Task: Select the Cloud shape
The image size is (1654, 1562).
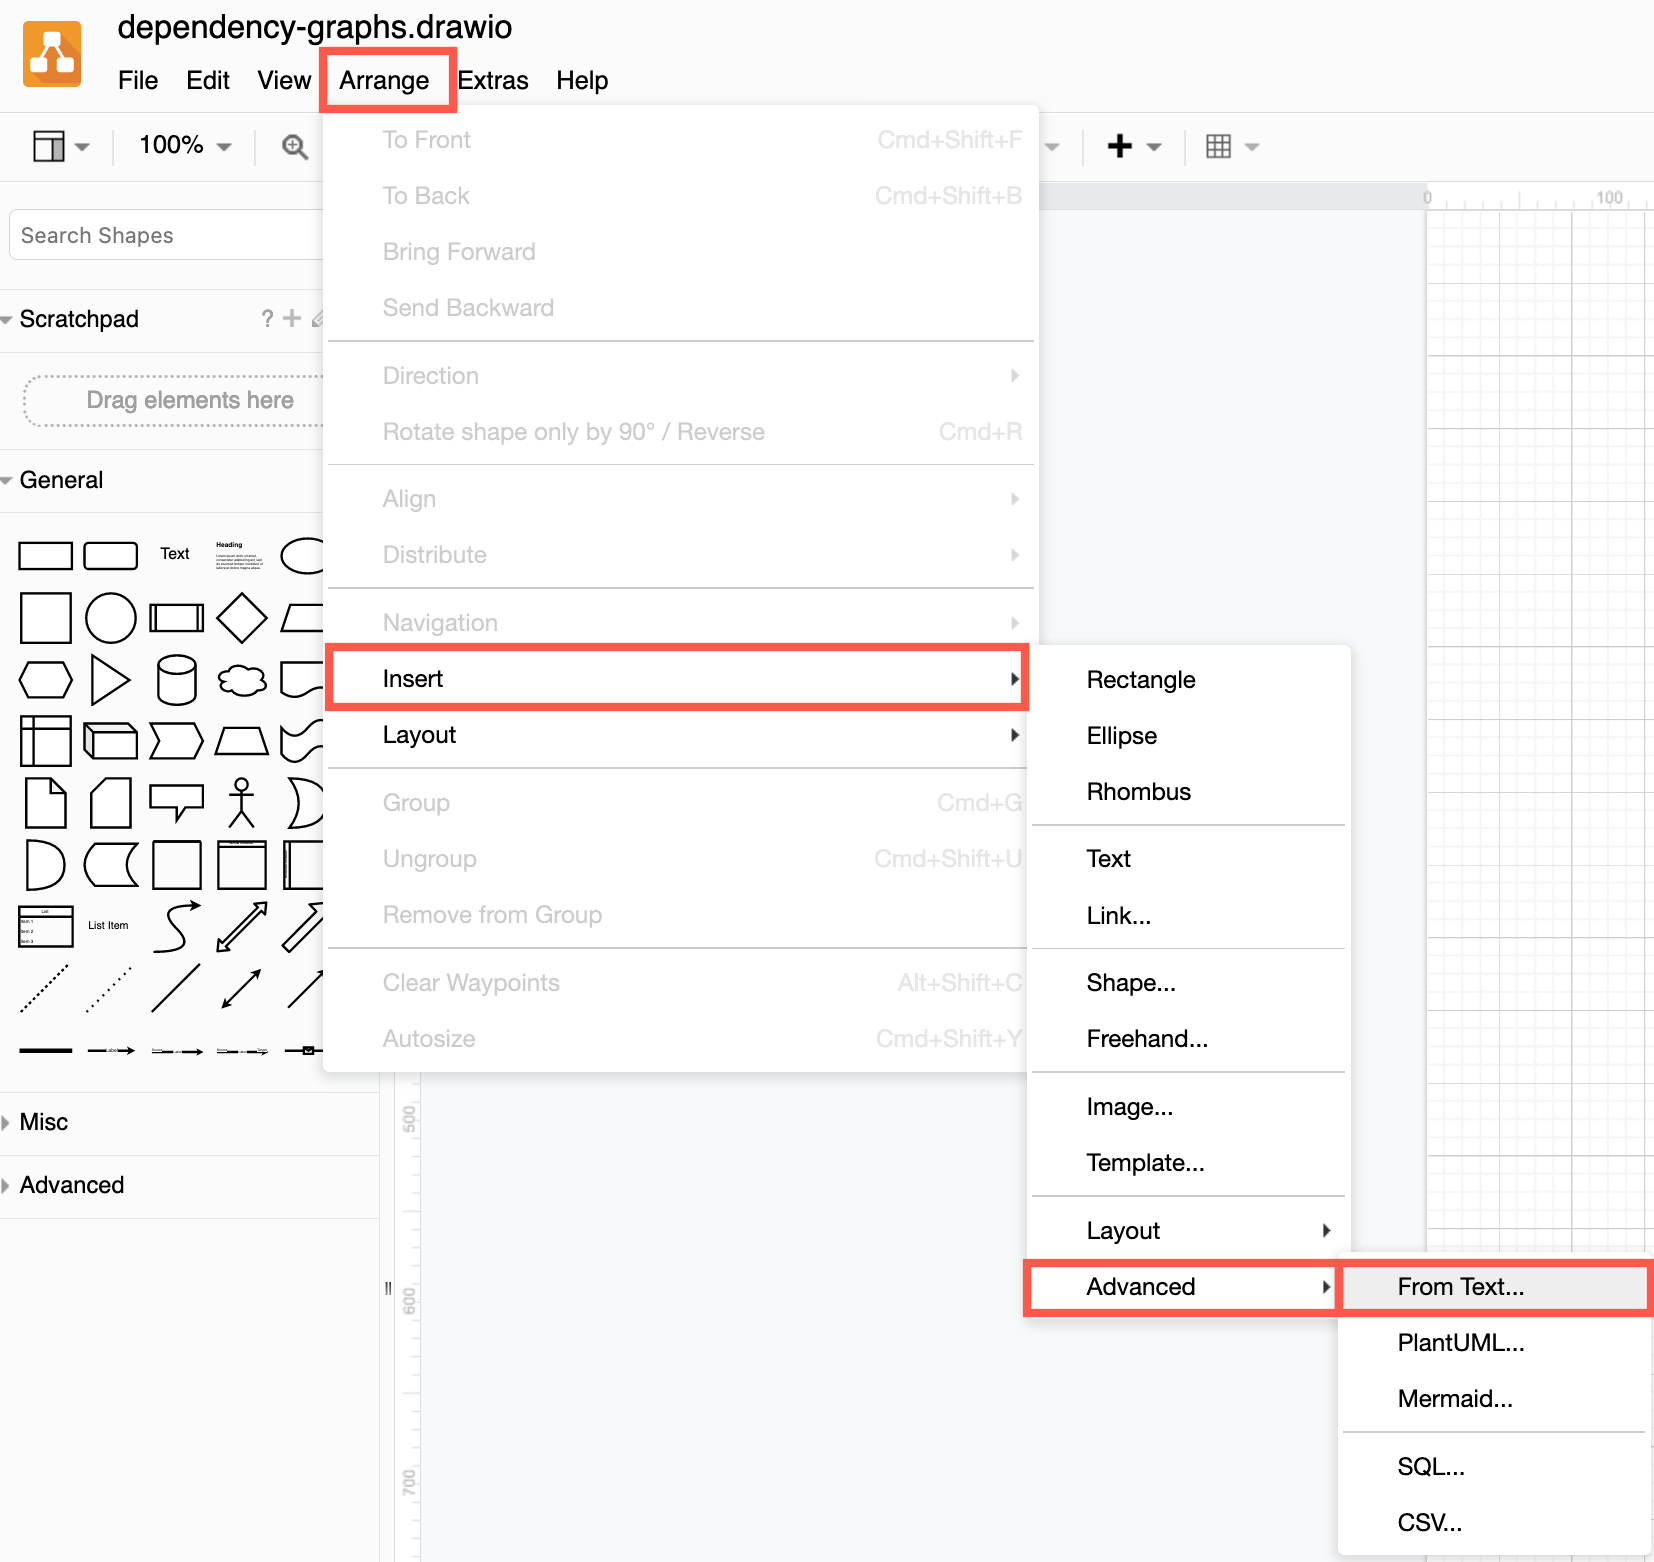Action: coord(241,680)
